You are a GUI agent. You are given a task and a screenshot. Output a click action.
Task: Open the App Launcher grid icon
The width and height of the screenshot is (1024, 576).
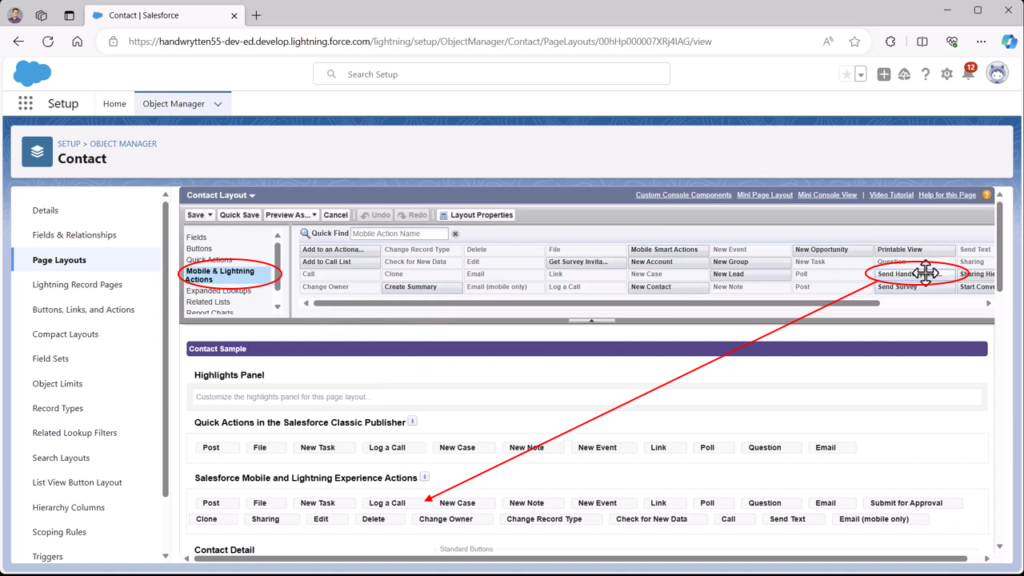[24, 103]
